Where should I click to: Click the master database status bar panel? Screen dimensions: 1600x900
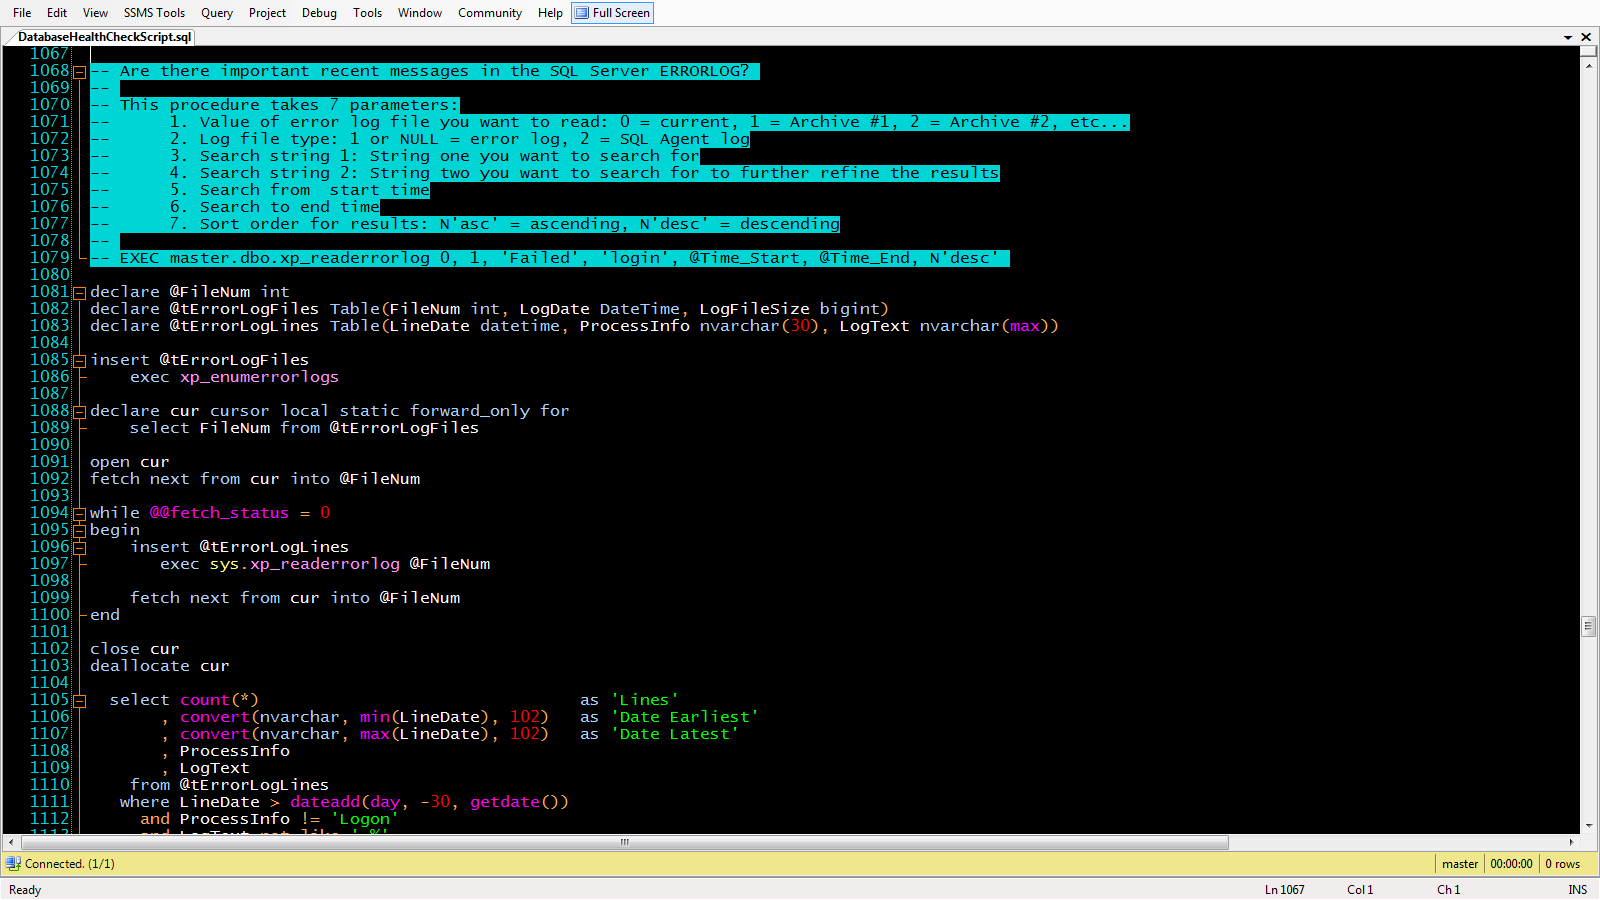pyautogui.click(x=1460, y=864)
